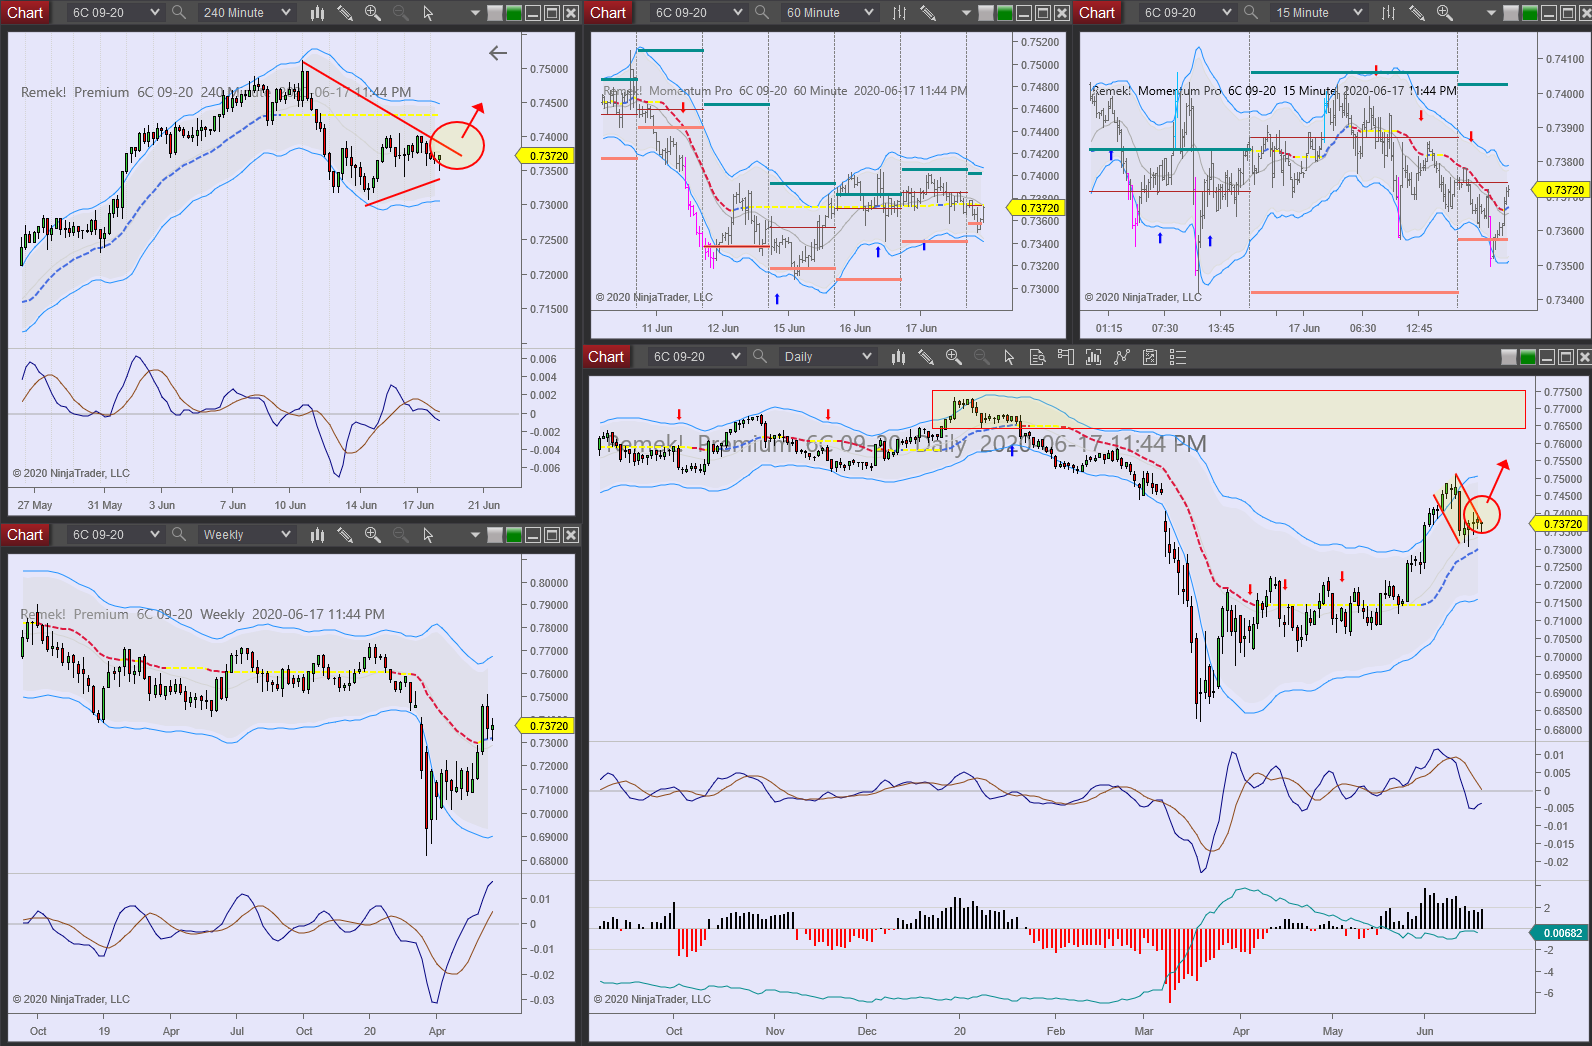Search instrument in the Daily chart

click(x=760, y=357)
